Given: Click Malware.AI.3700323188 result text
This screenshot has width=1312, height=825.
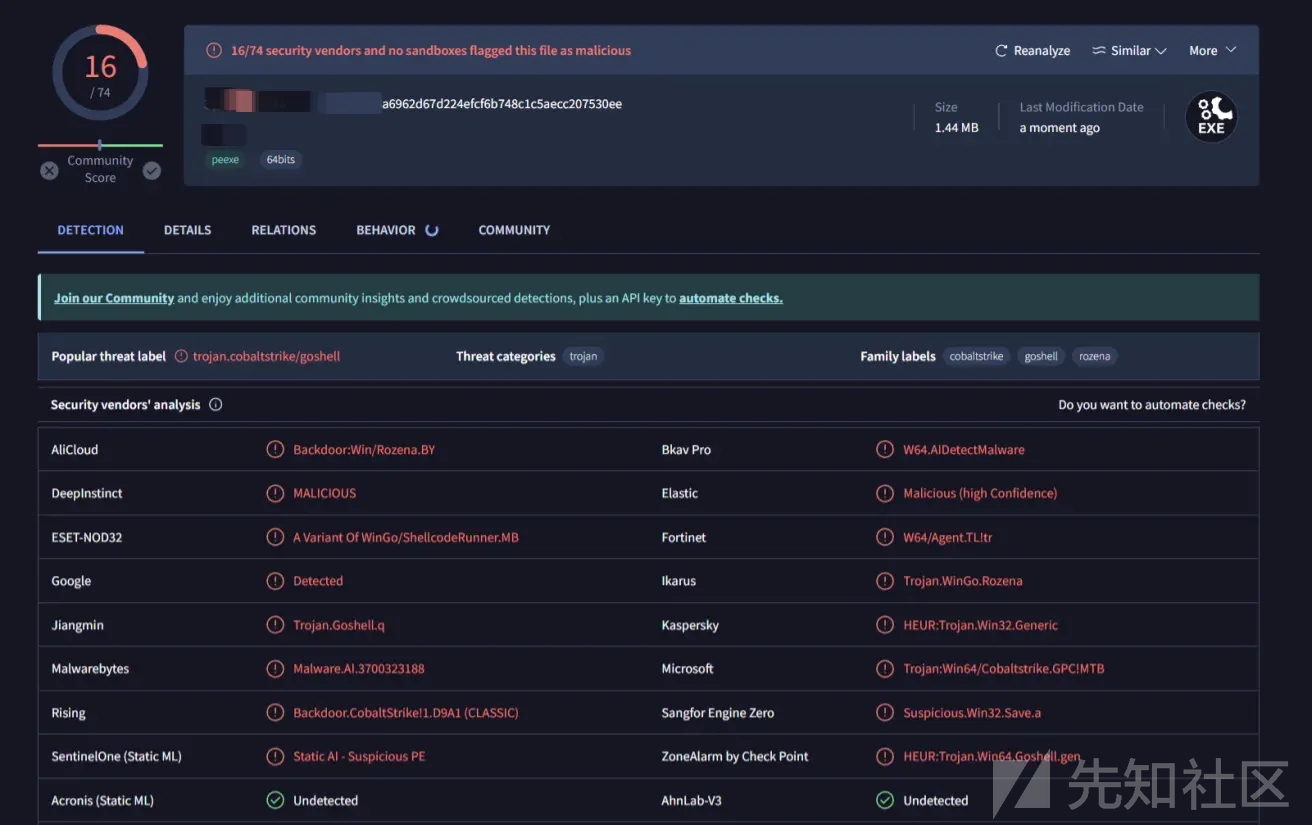Looking at the screenshot, I should (359, 668).
